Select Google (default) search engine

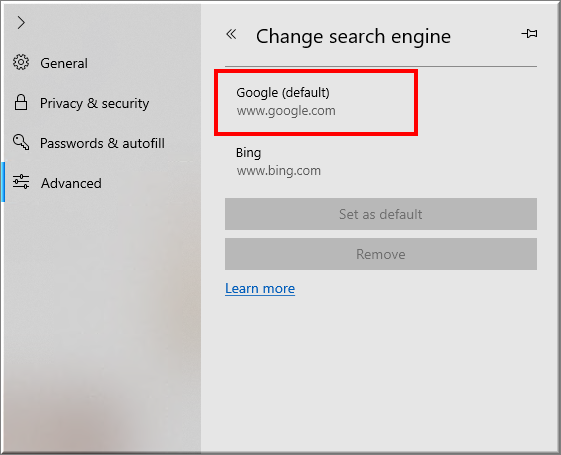[x=316, y=102]
